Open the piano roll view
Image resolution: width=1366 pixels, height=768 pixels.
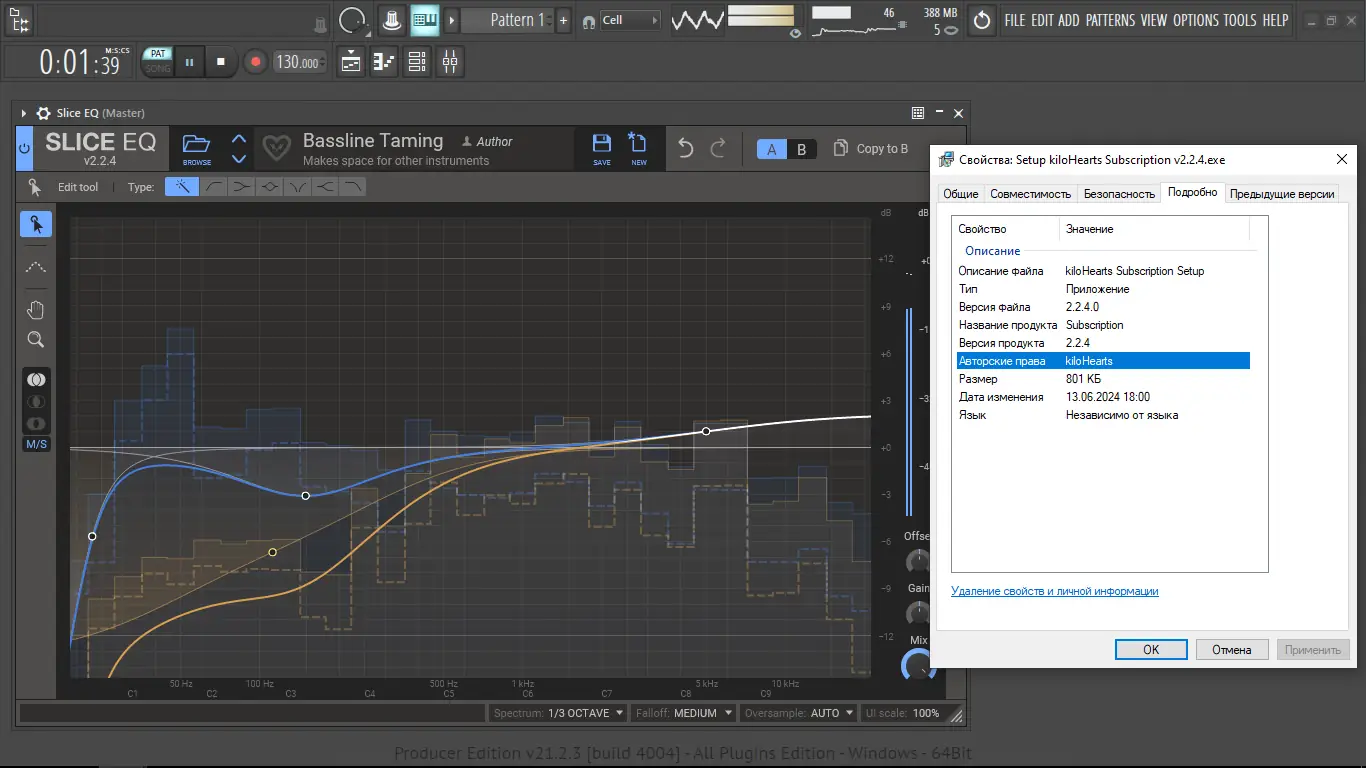click(384, 62)
